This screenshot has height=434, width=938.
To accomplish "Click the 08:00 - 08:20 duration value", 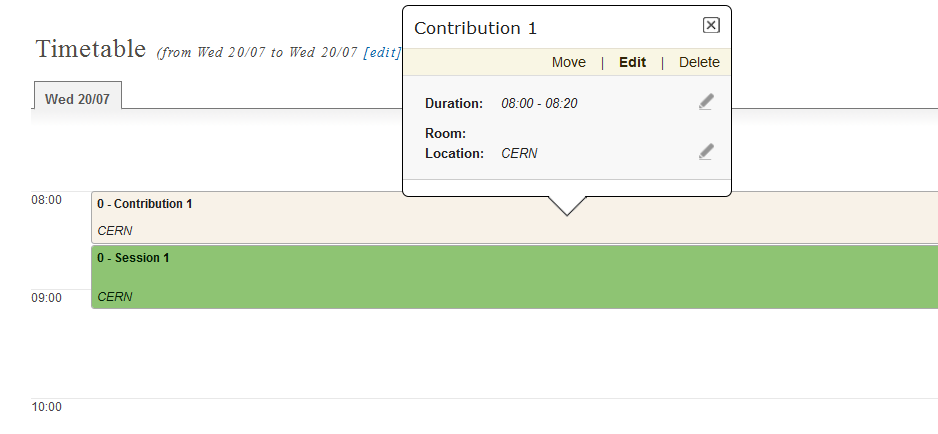I will 539,104.
